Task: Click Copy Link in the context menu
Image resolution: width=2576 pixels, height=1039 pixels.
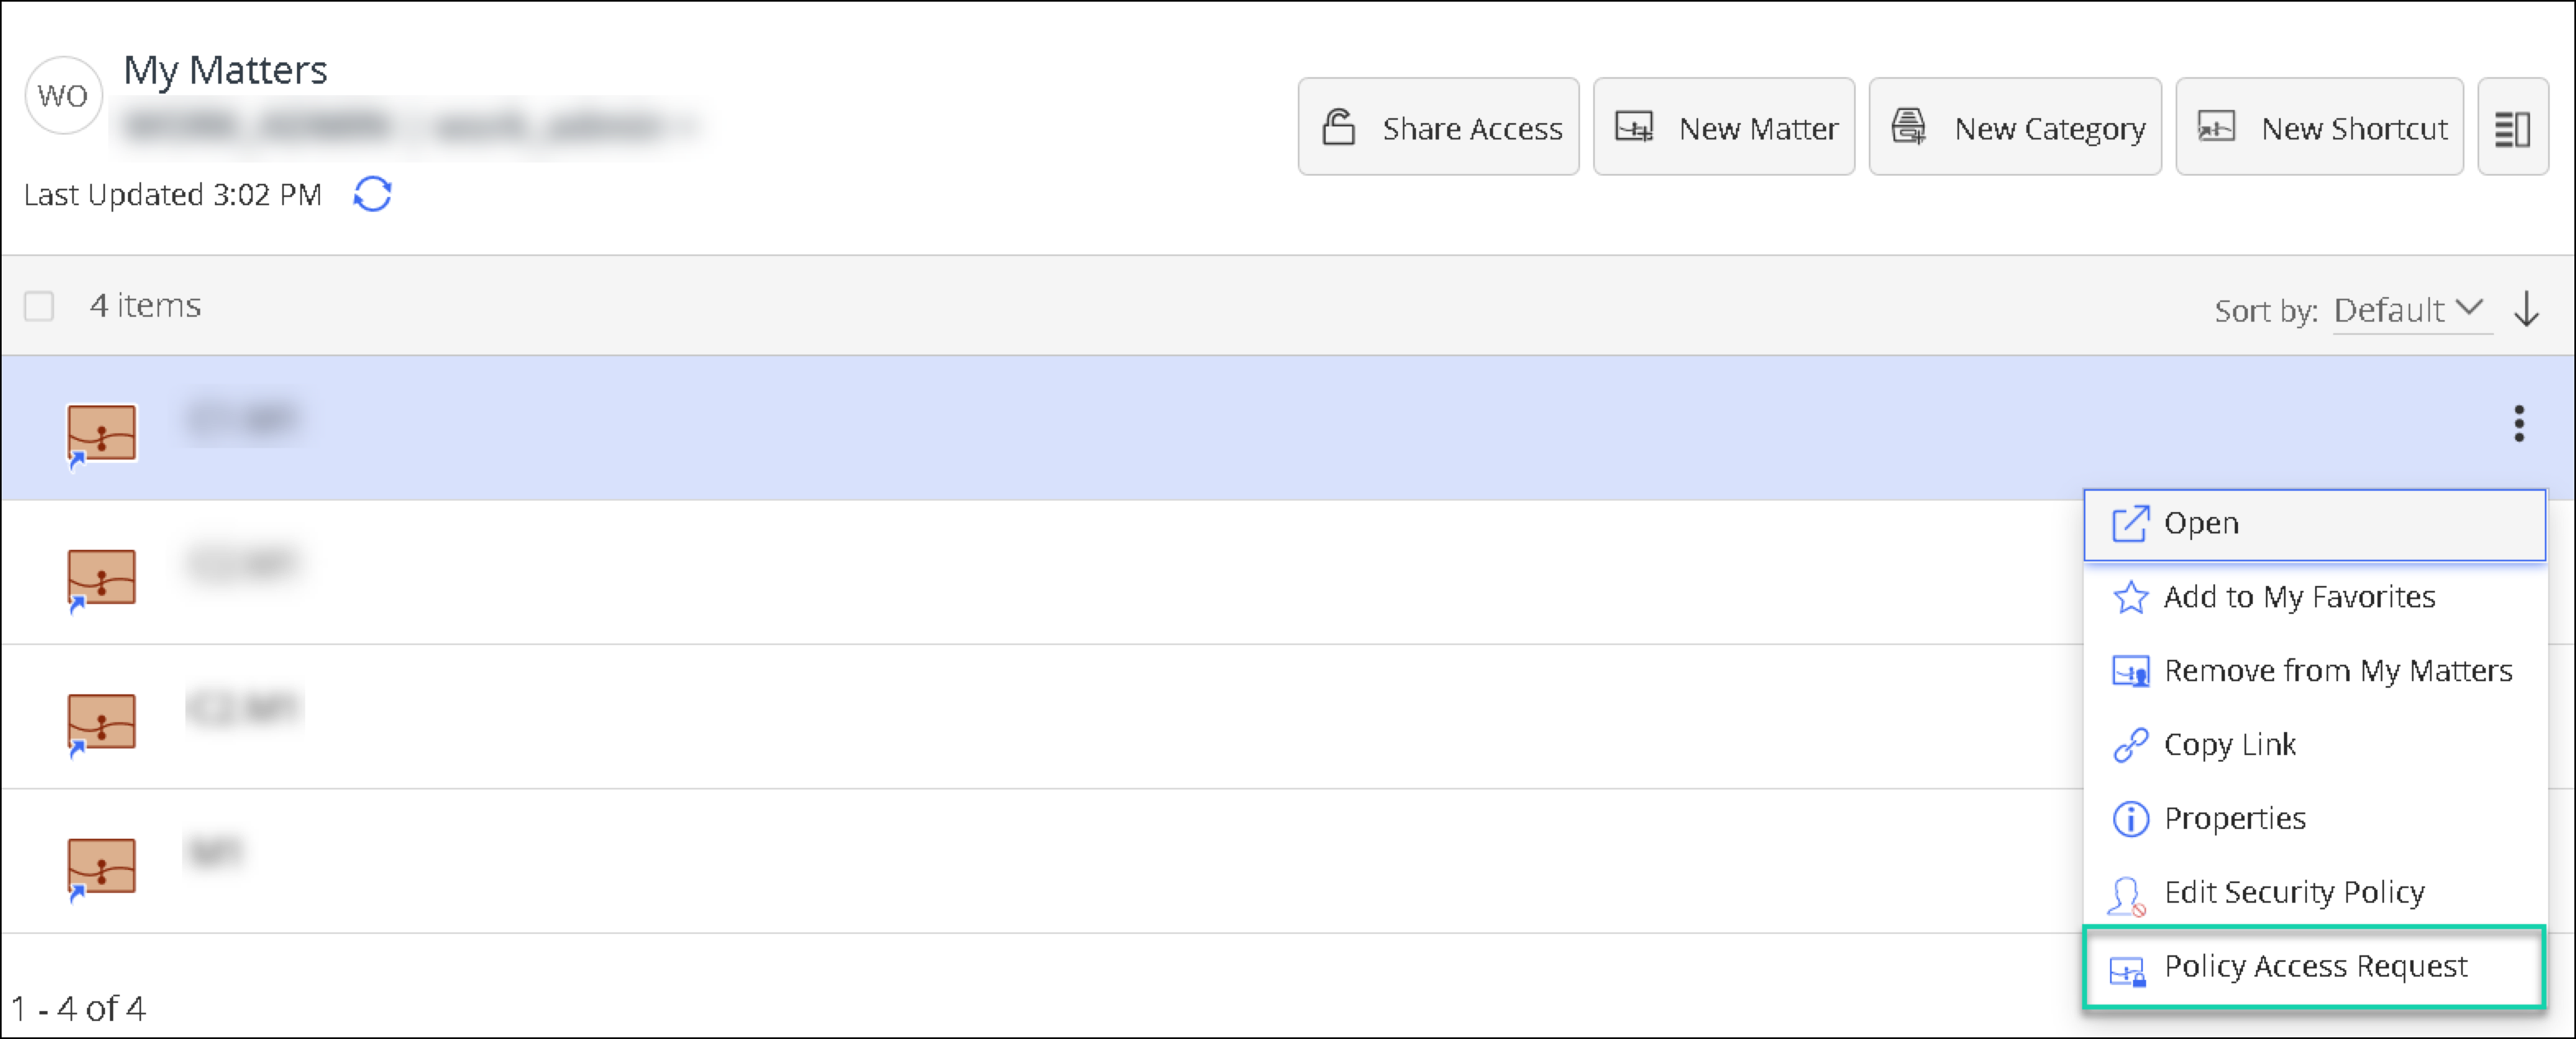Action: [x=2229, y=745]
